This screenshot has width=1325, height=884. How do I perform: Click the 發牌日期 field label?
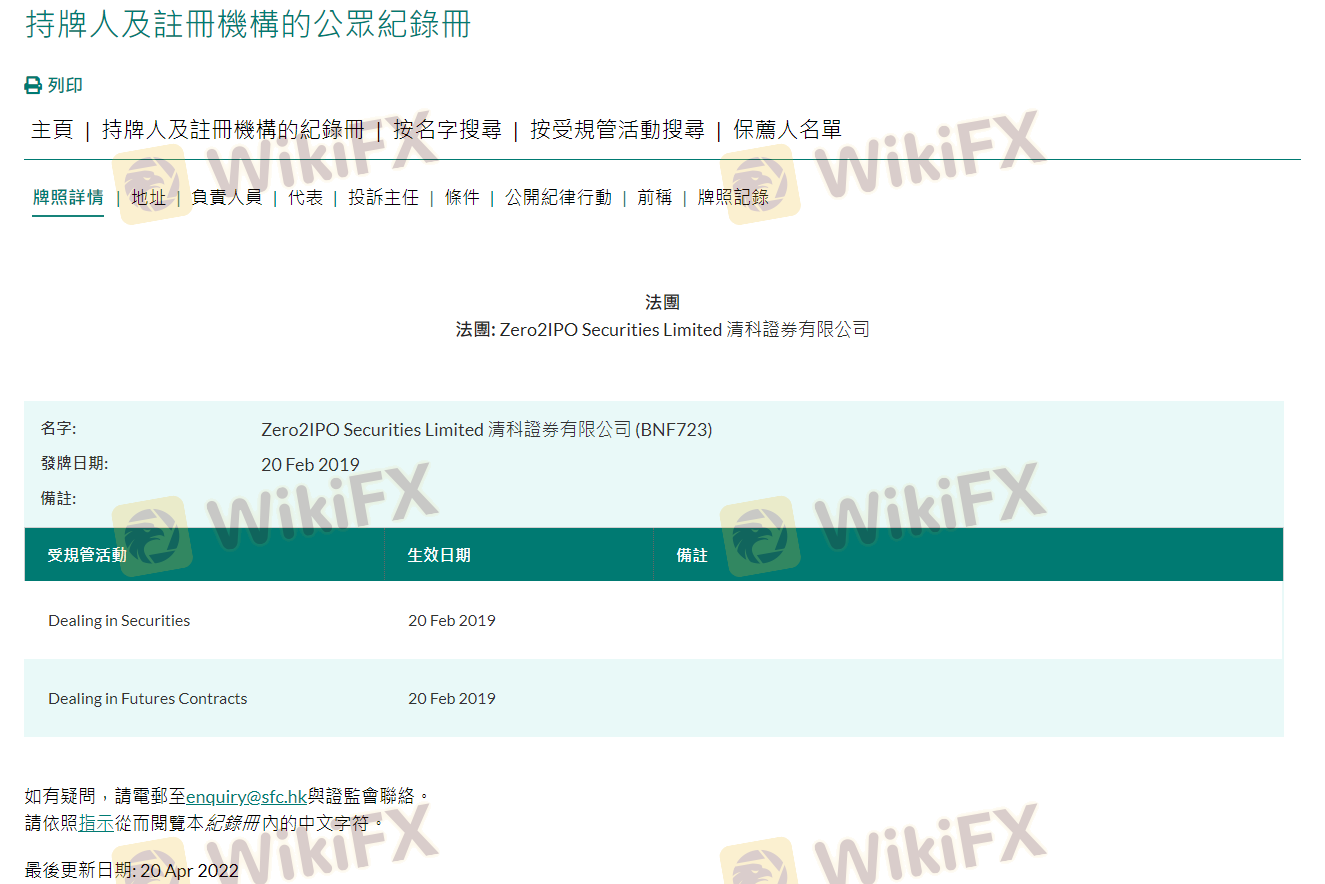(x=75, y=464)
